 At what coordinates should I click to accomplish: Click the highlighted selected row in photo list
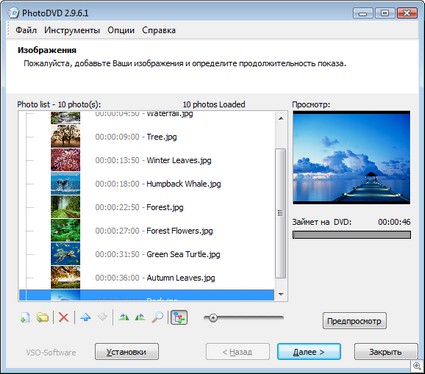click(x=147, y=295)
